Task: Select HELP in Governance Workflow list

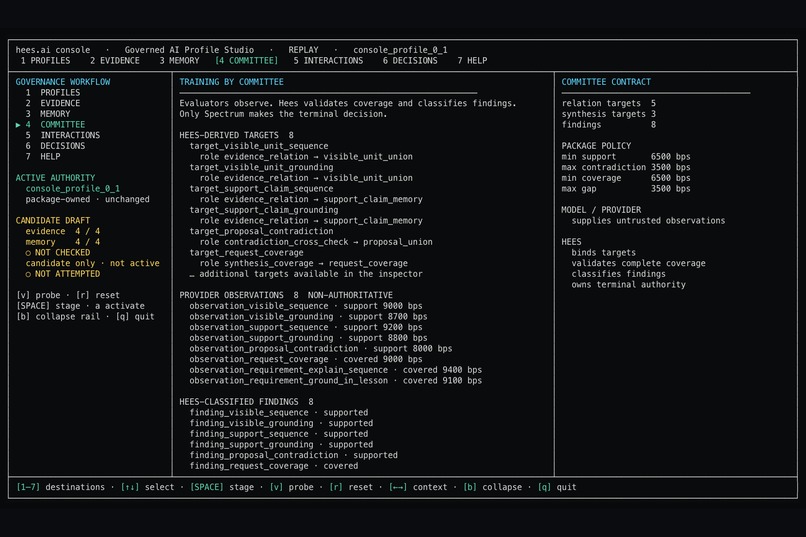Action: click(43, 157)
